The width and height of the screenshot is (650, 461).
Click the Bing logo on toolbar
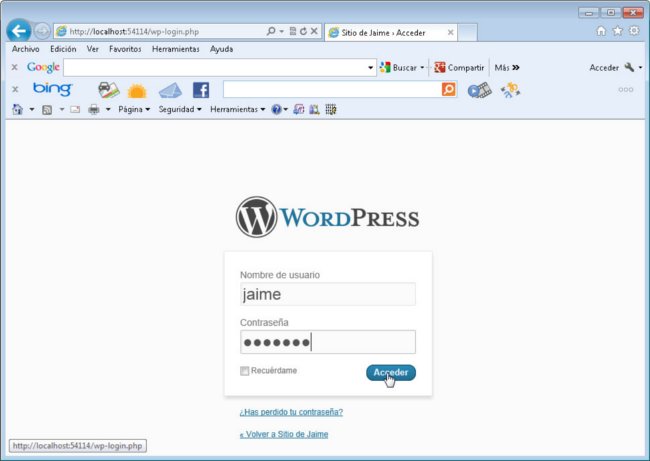tap(52, 89)
